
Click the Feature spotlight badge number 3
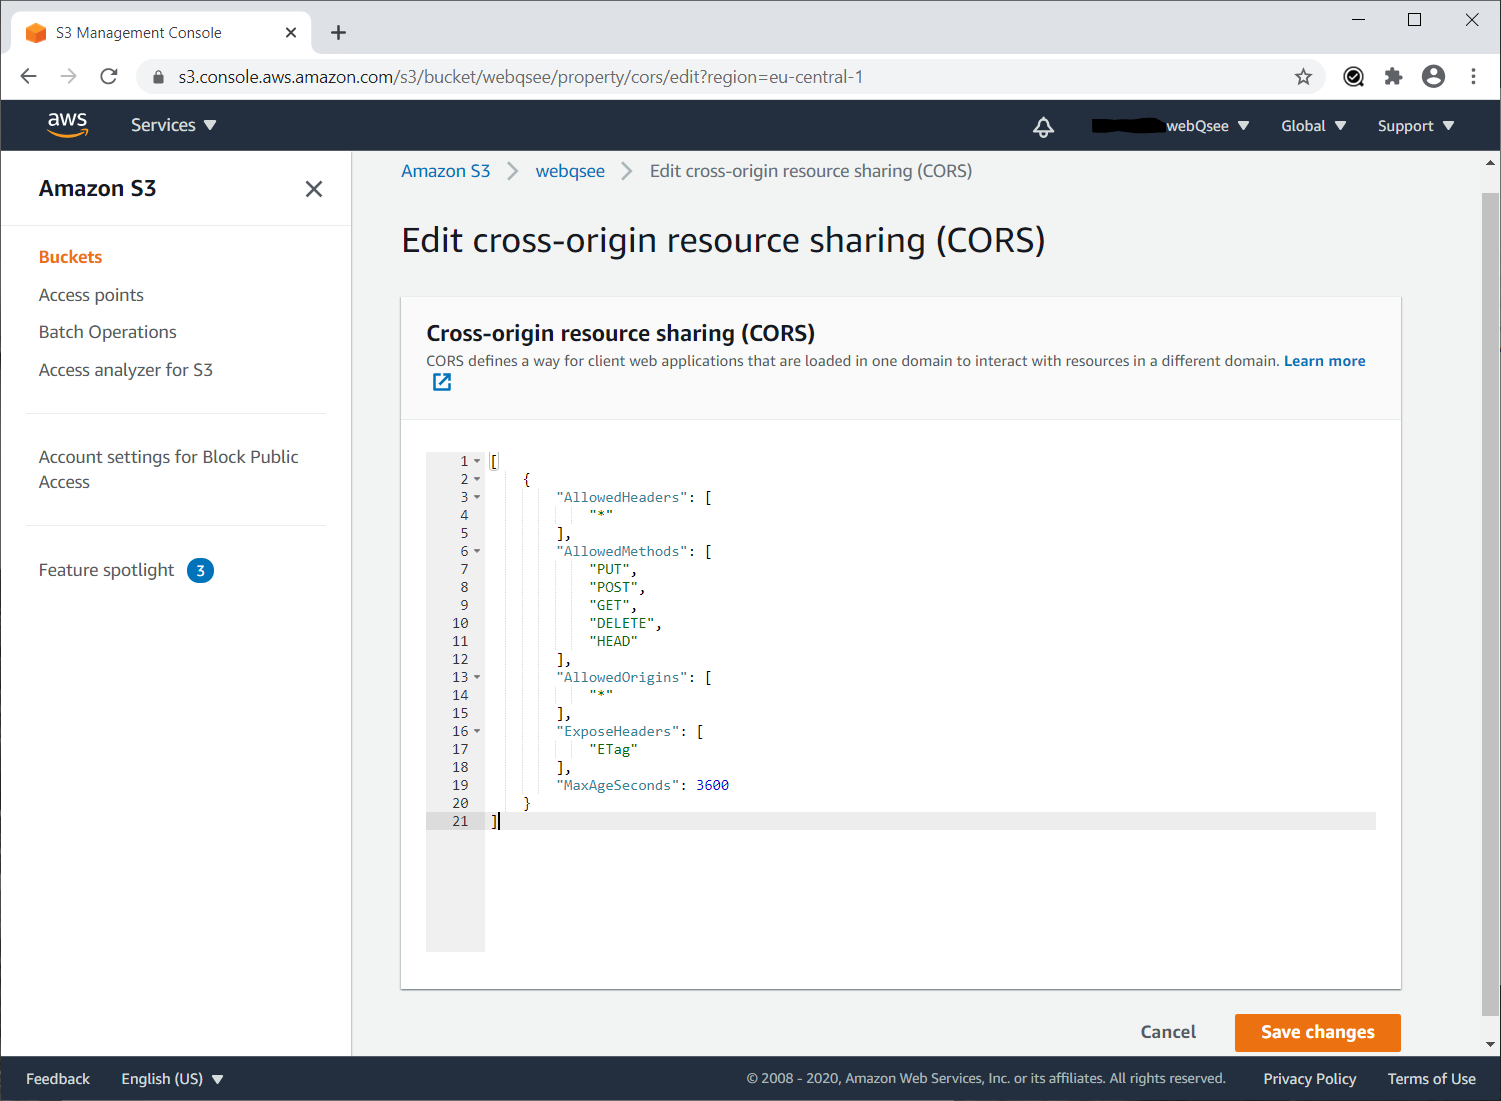(x=200, y=571)
